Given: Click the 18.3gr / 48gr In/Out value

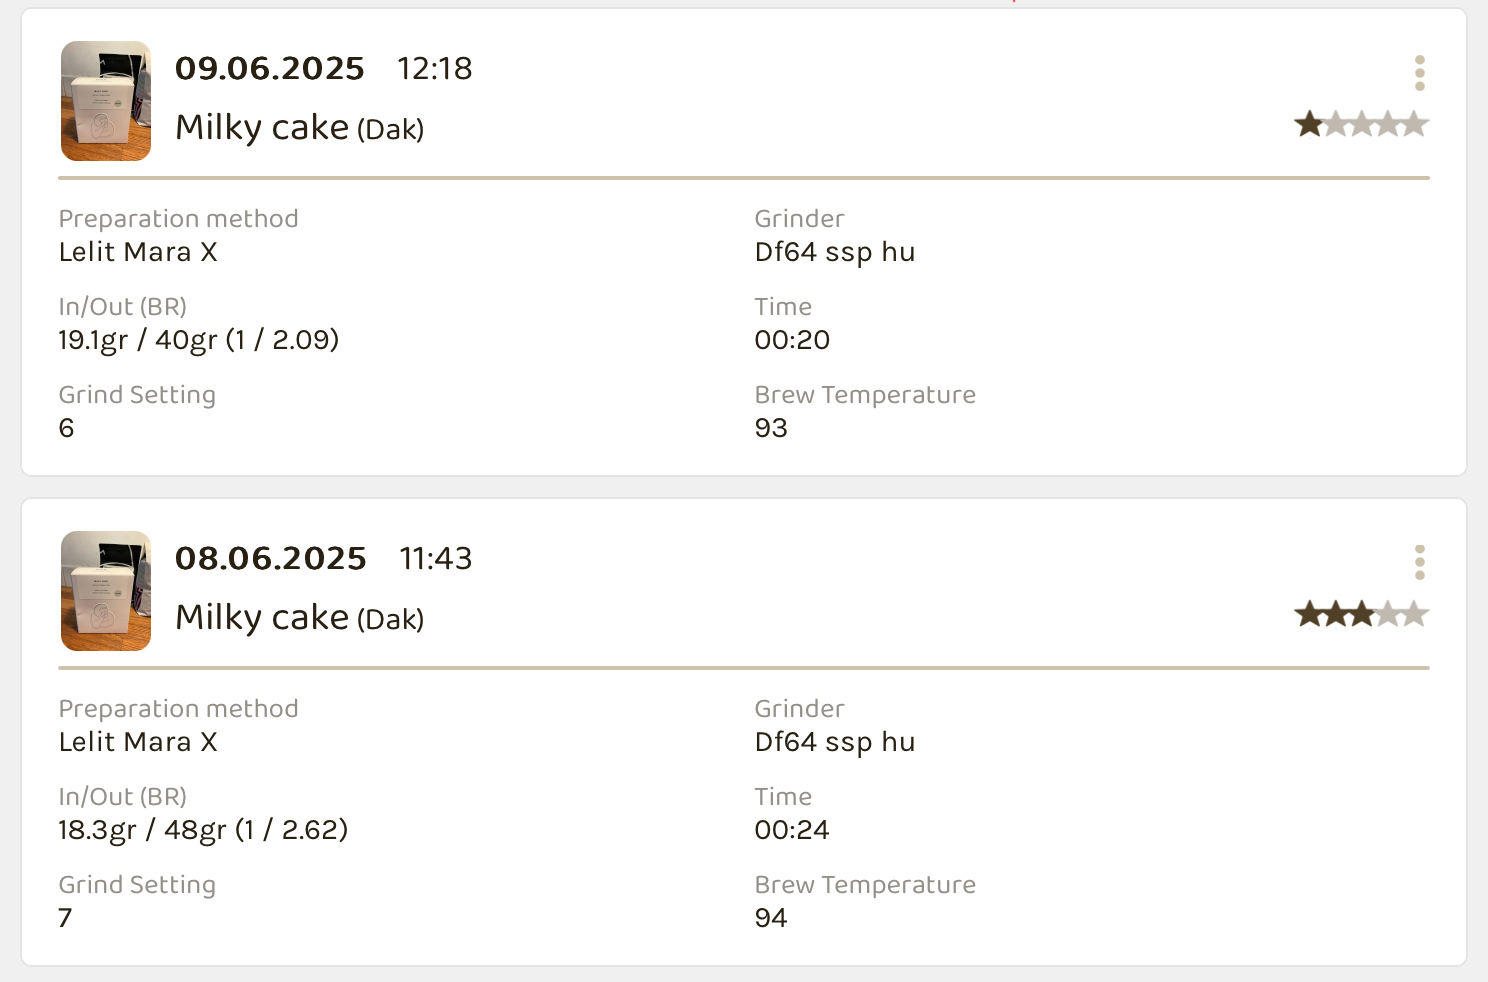Looking at the screenshot, I should [203, 830].
